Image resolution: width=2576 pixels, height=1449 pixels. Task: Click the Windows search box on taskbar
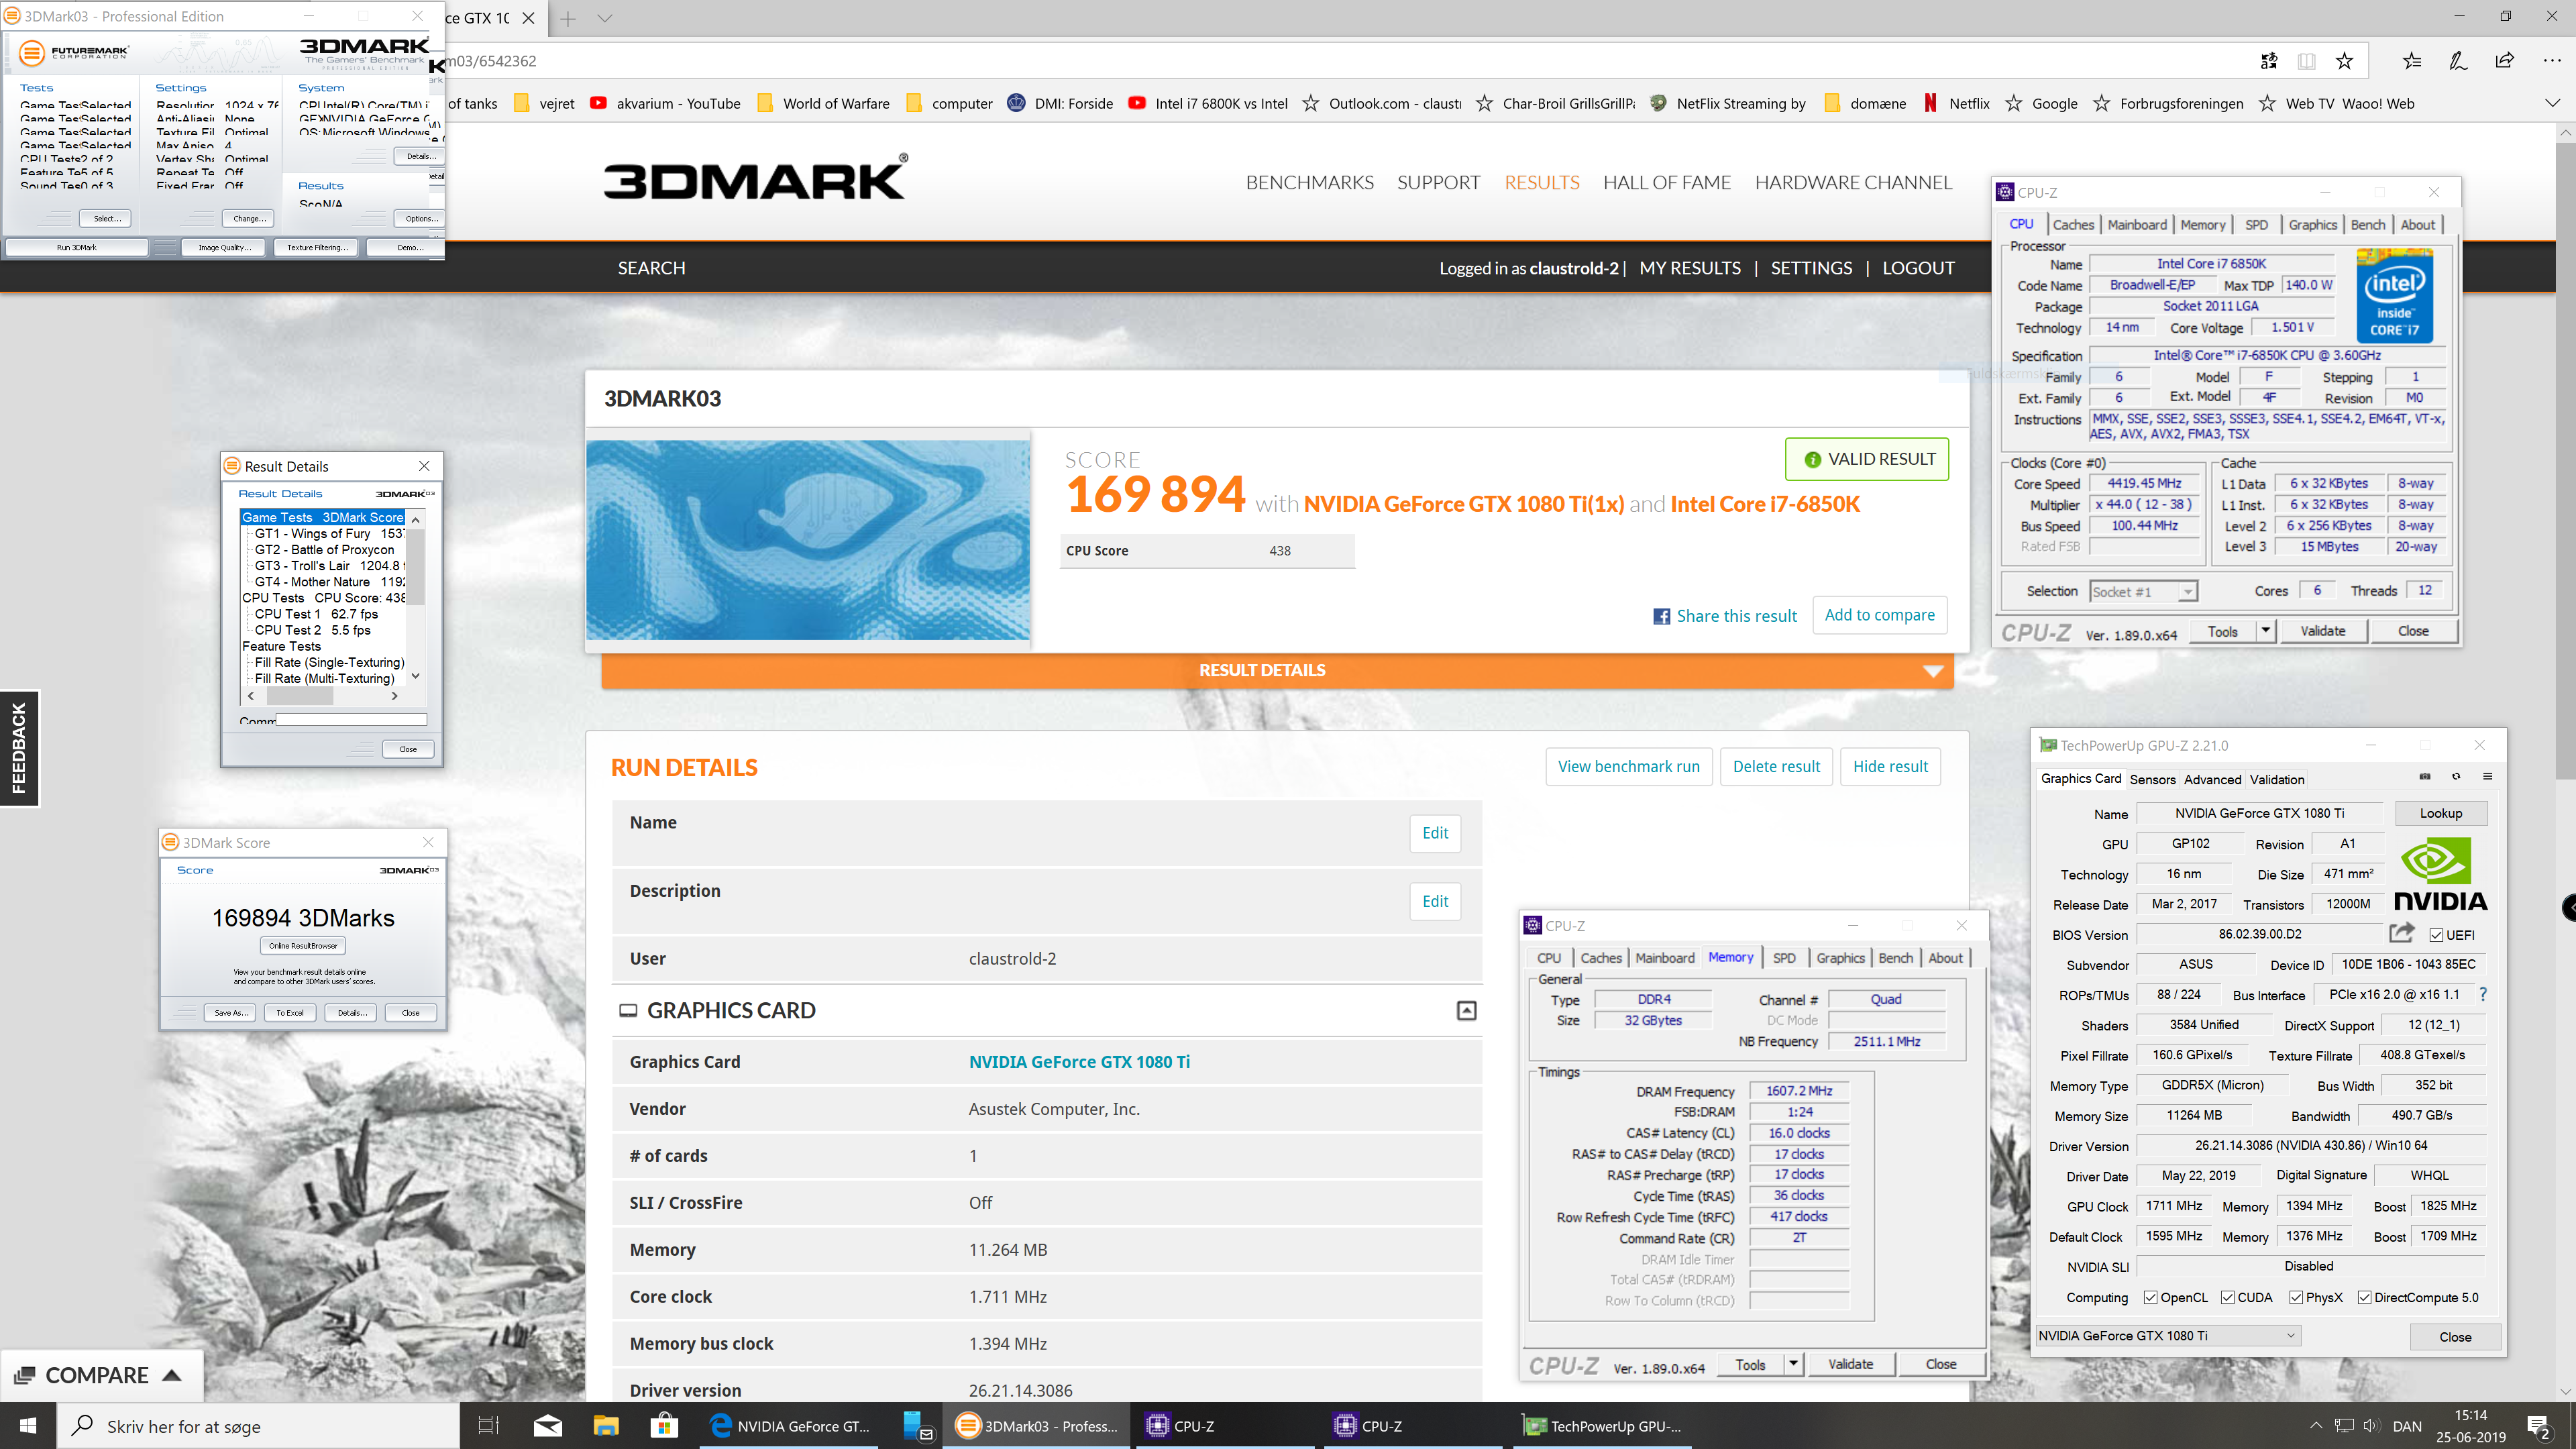(x=258, y=1426)
